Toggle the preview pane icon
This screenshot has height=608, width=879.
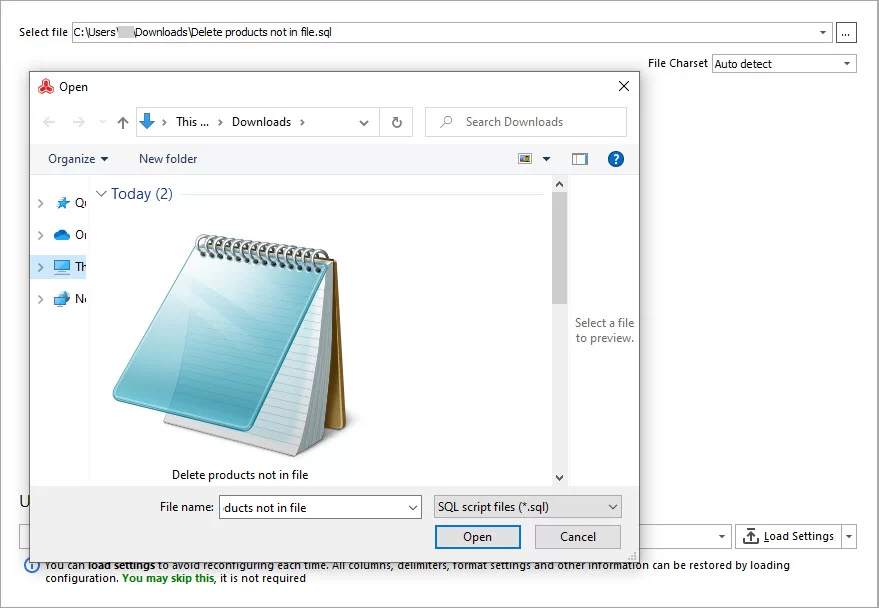click(x=580, y=159)
